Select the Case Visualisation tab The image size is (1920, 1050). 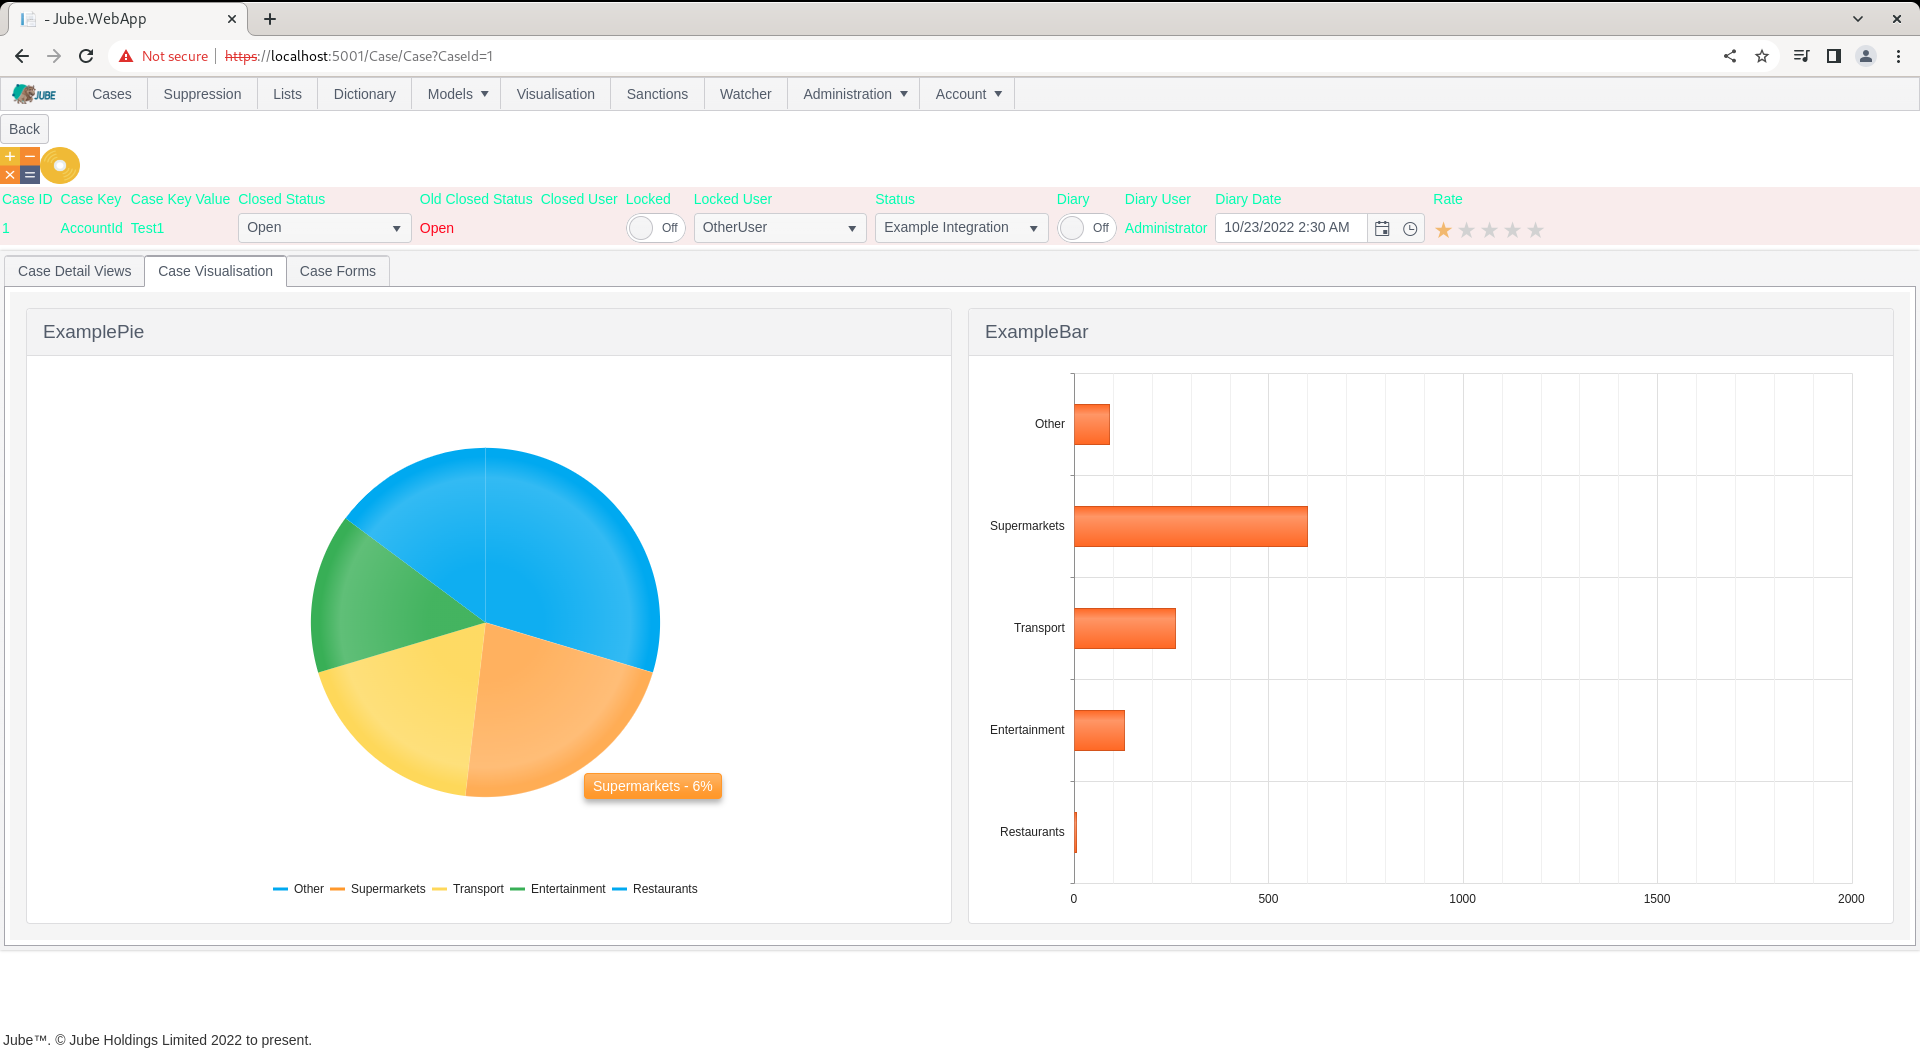click(x=215, y=271)
